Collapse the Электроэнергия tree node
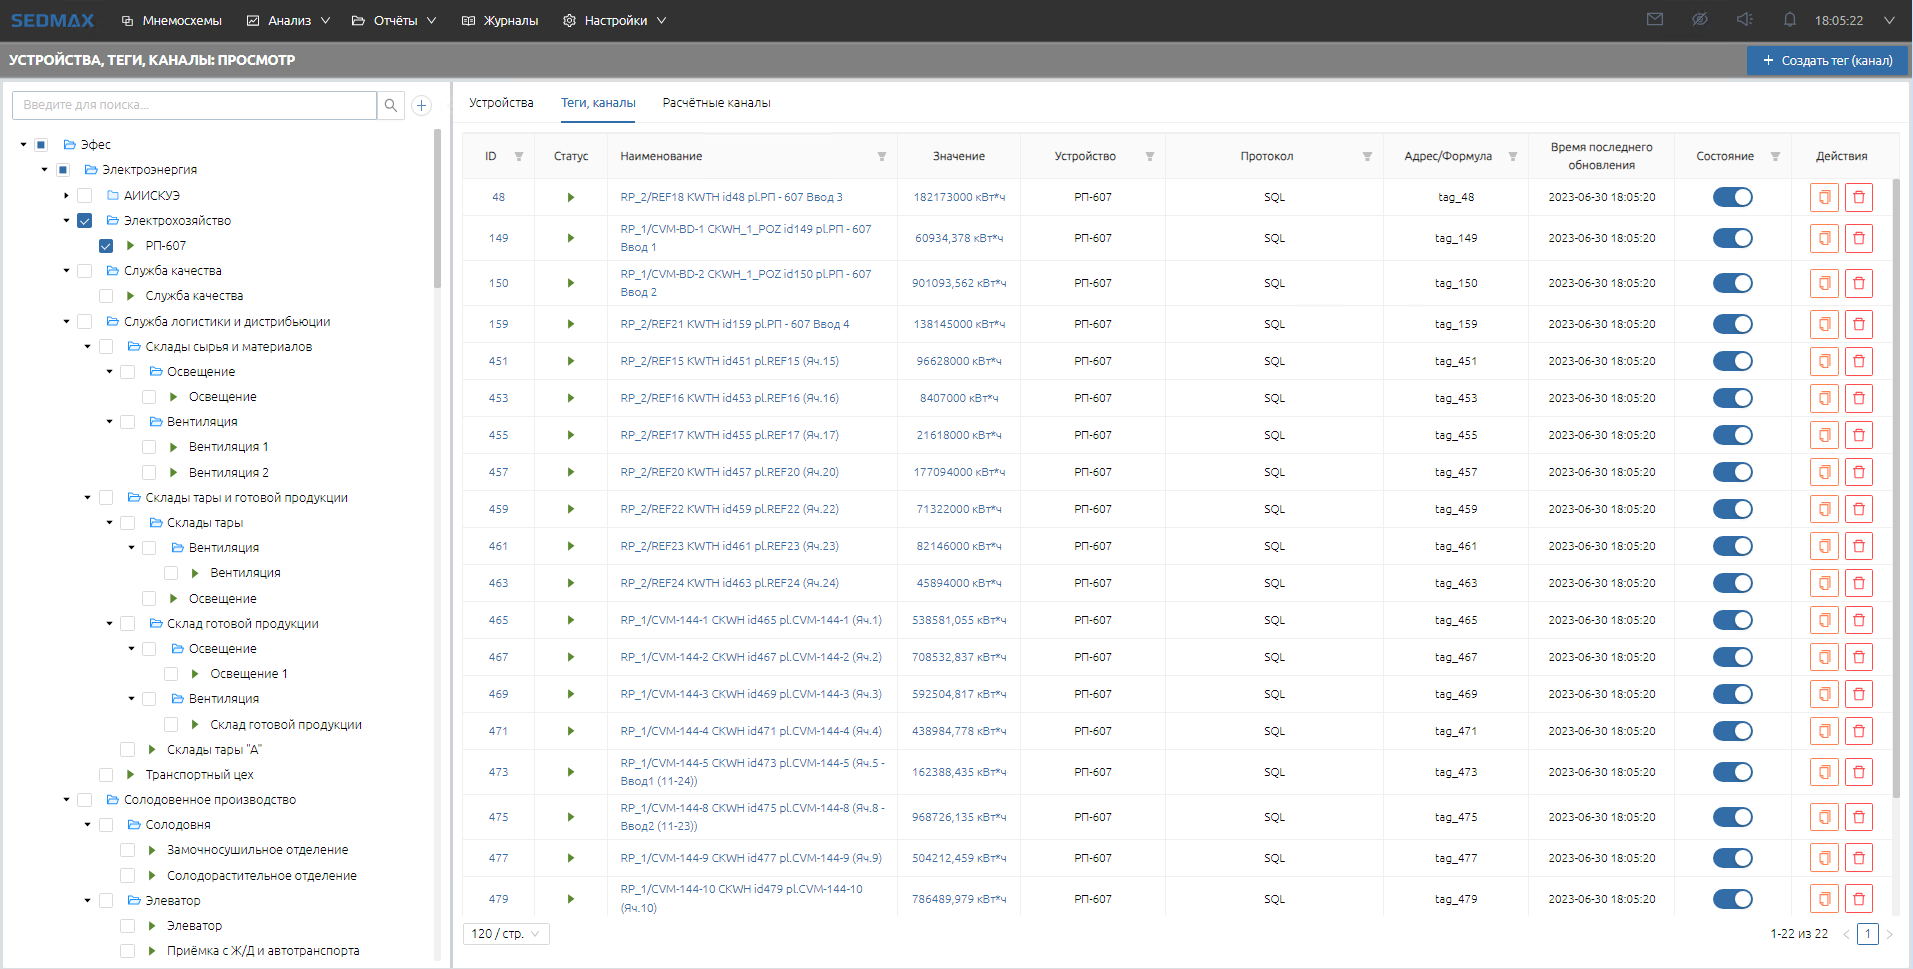Screen dimensions: 1913x969 (x=44, y=170)
